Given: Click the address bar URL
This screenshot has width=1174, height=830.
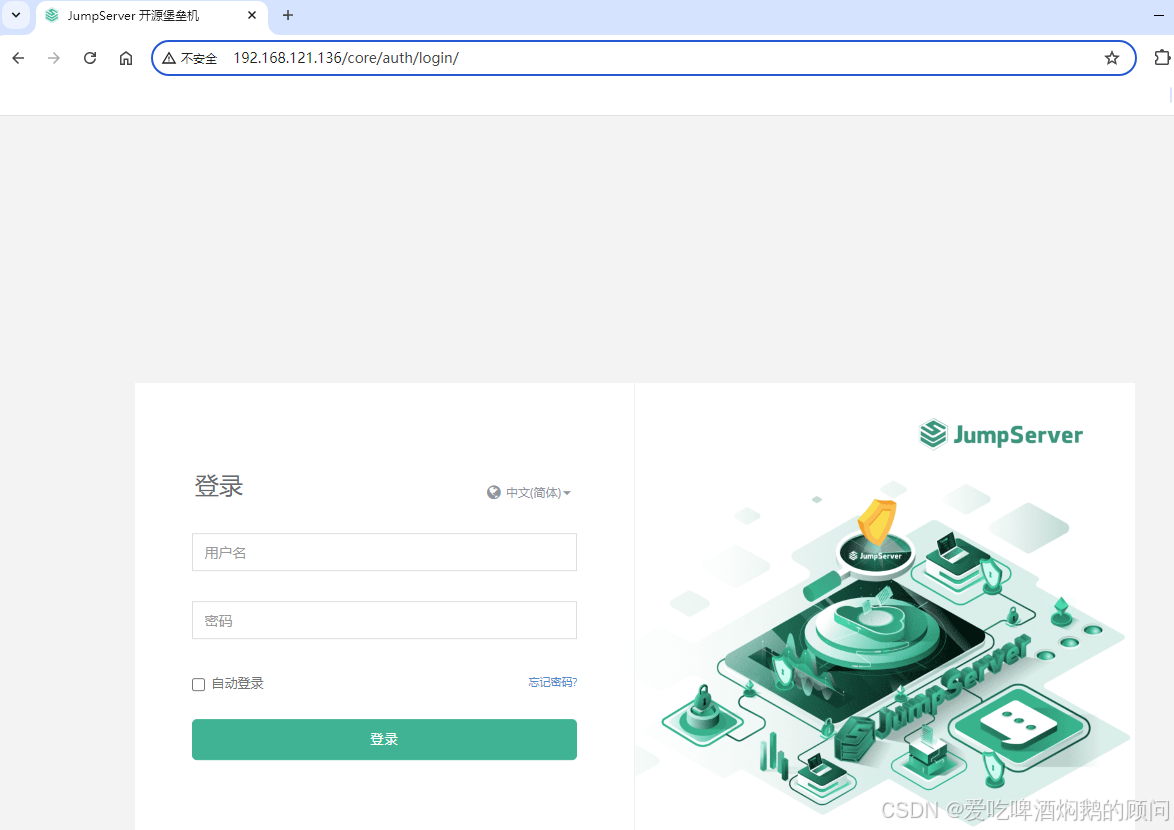Looking at the screenshot, I should pyautogui.click(x=346, y=58).
